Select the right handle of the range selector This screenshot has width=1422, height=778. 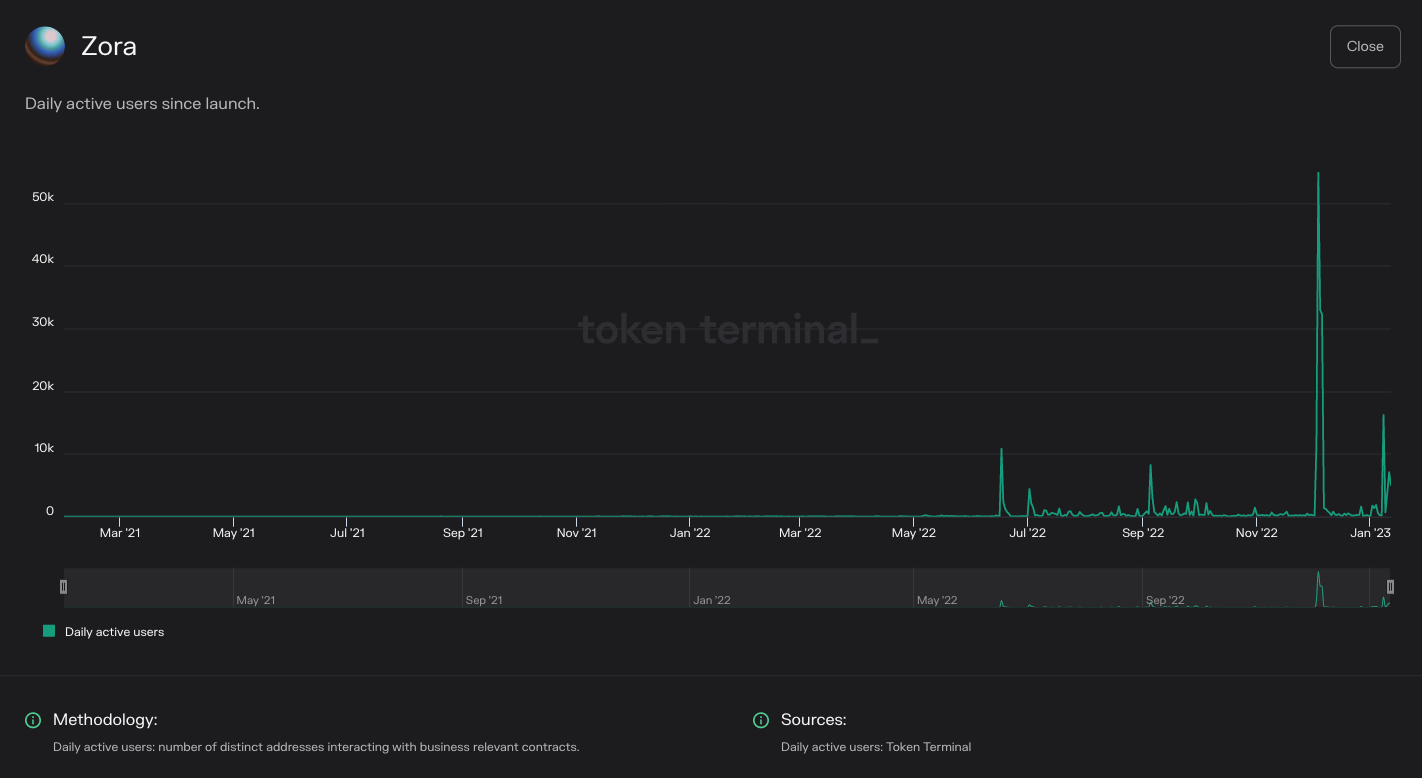[1390, 587]
